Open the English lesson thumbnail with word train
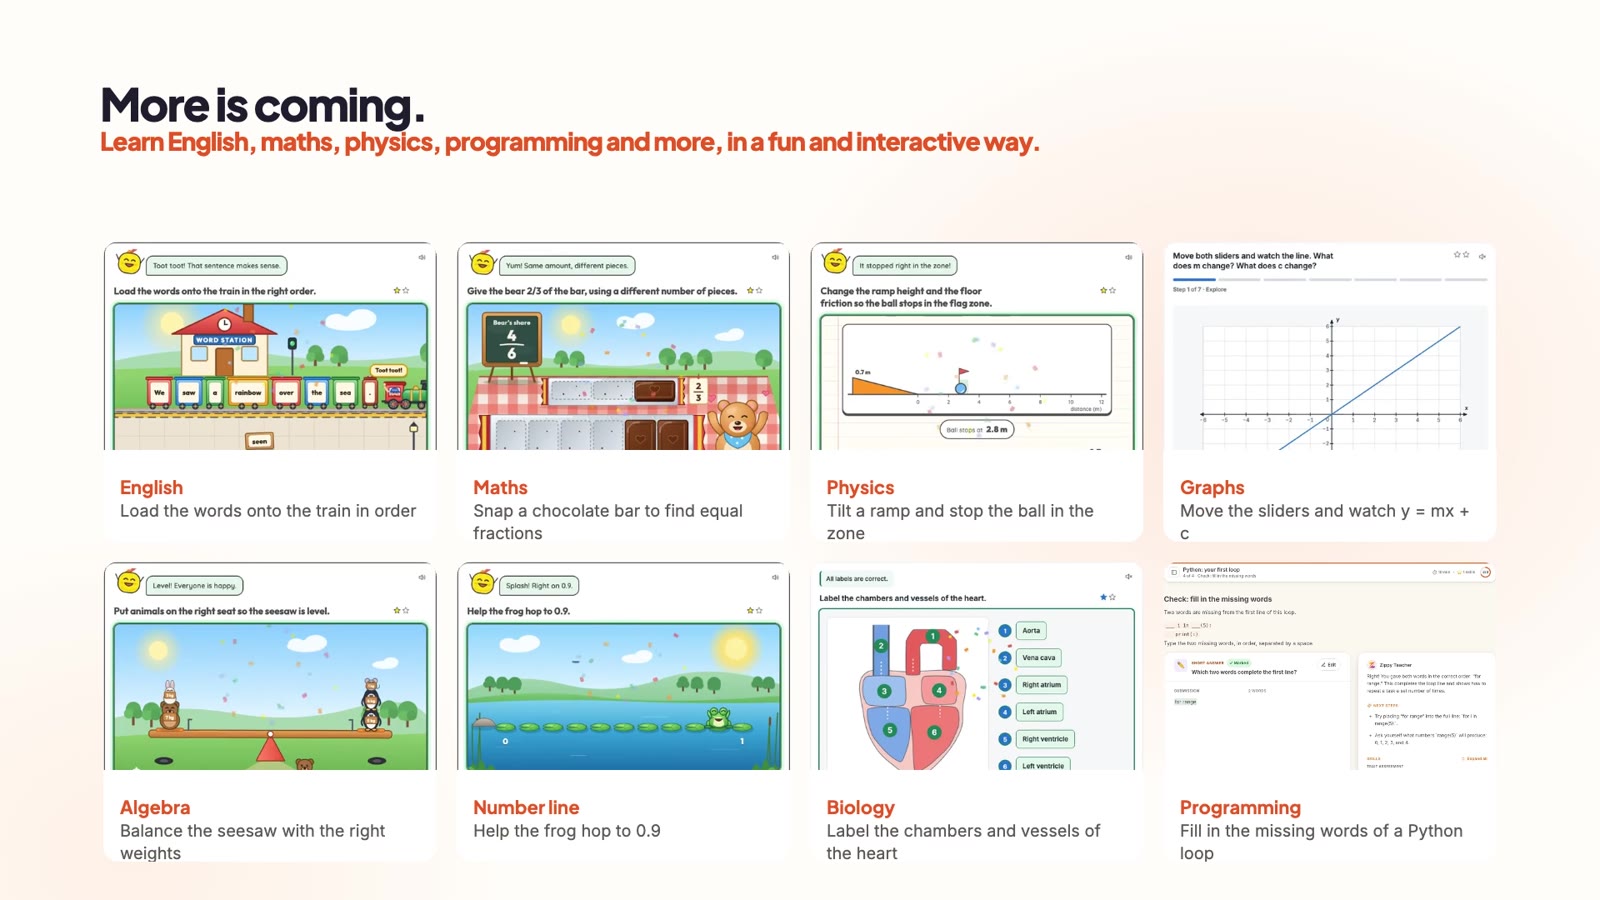Viewport: 1600px width, 900px height. point(270,346)
